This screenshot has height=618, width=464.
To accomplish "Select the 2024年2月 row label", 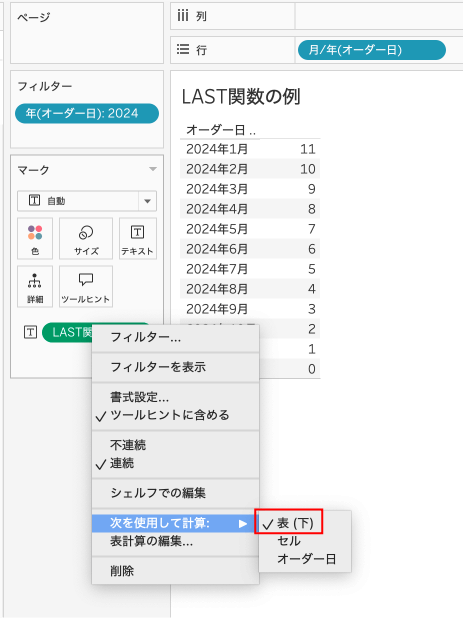I will coord(217,169).
